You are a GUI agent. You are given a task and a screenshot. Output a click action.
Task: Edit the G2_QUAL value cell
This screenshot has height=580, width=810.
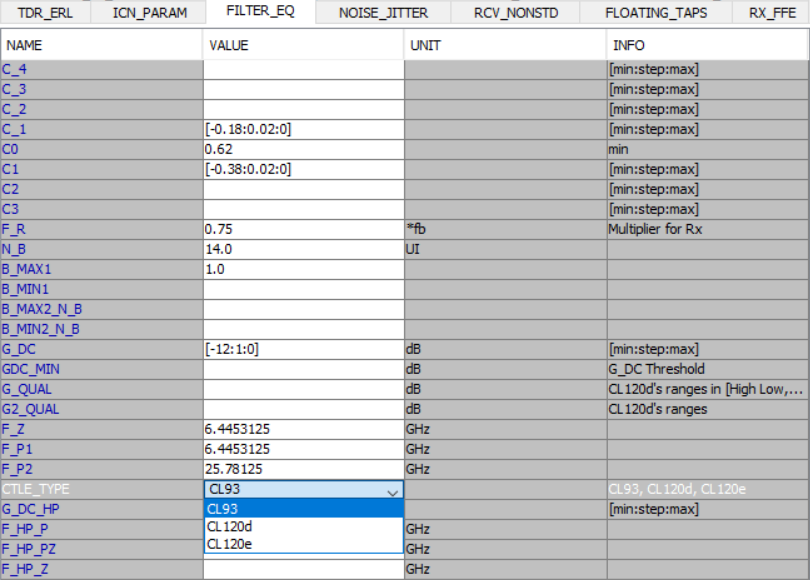pyautogui.click(x=304, y=410)
